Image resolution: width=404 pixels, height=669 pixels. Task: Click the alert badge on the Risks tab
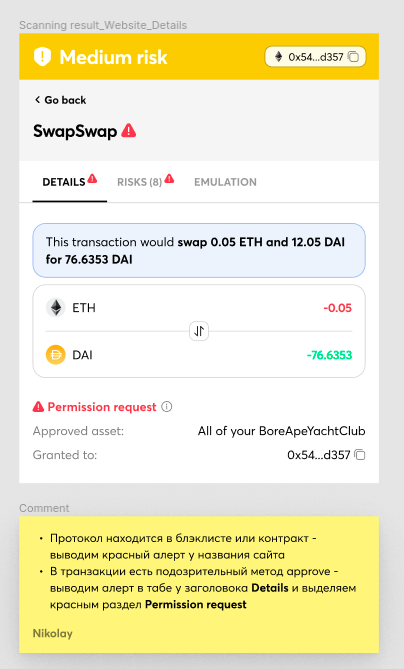(169, 178)
